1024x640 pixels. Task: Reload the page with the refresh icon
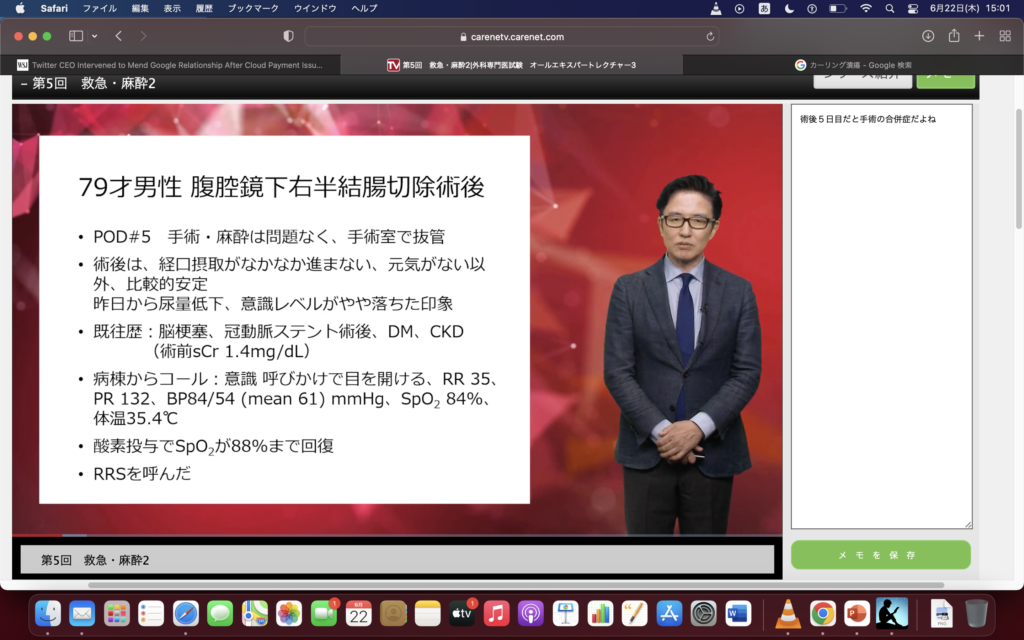point(710,36)
